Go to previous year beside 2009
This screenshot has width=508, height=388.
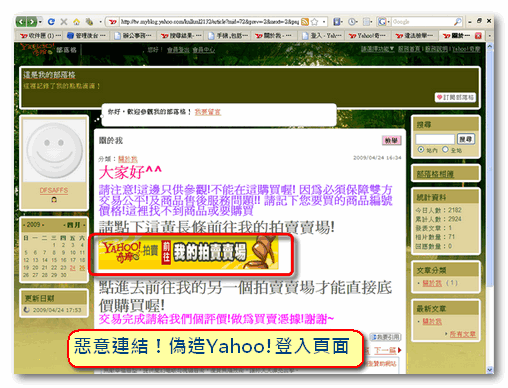click(x=24, y=225)
